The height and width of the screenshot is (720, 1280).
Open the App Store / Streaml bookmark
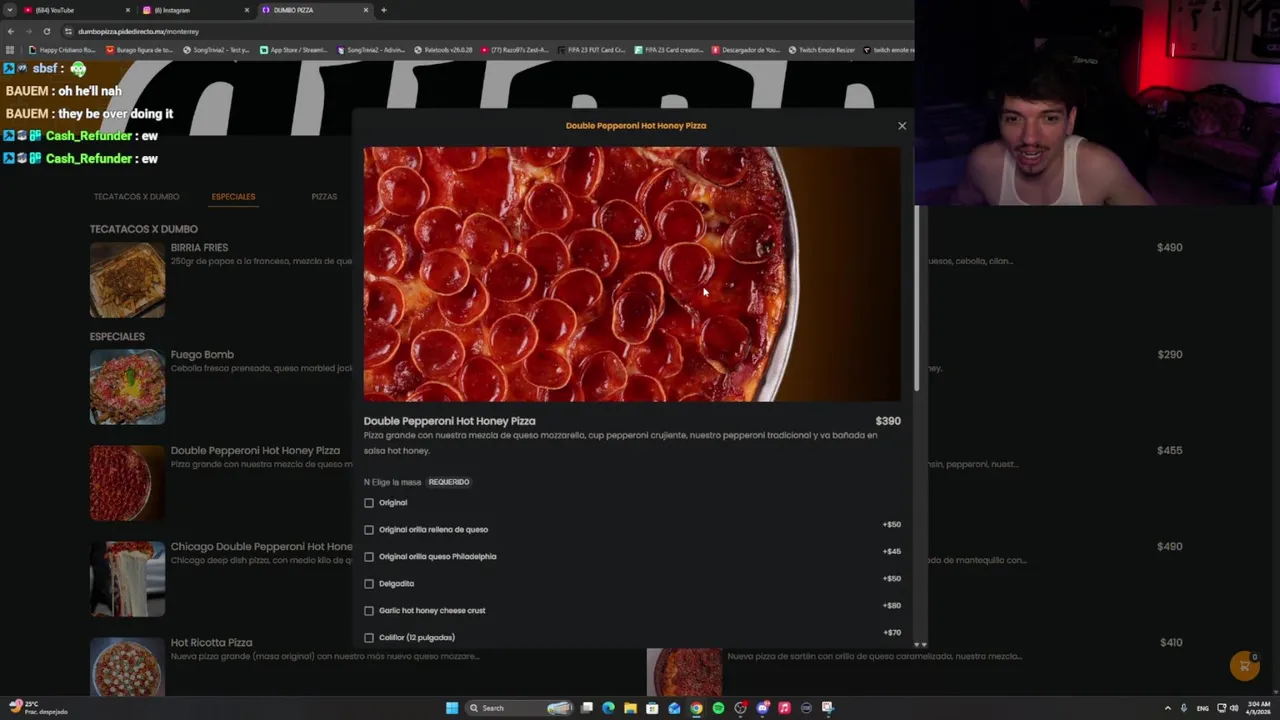pyautogui.click(x=294, y=50)
